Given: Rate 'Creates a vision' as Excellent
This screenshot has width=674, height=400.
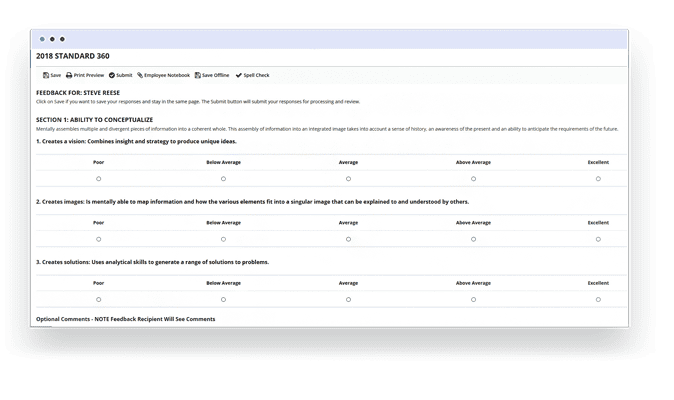Looking at the screenshot, I should click(598, 179).
